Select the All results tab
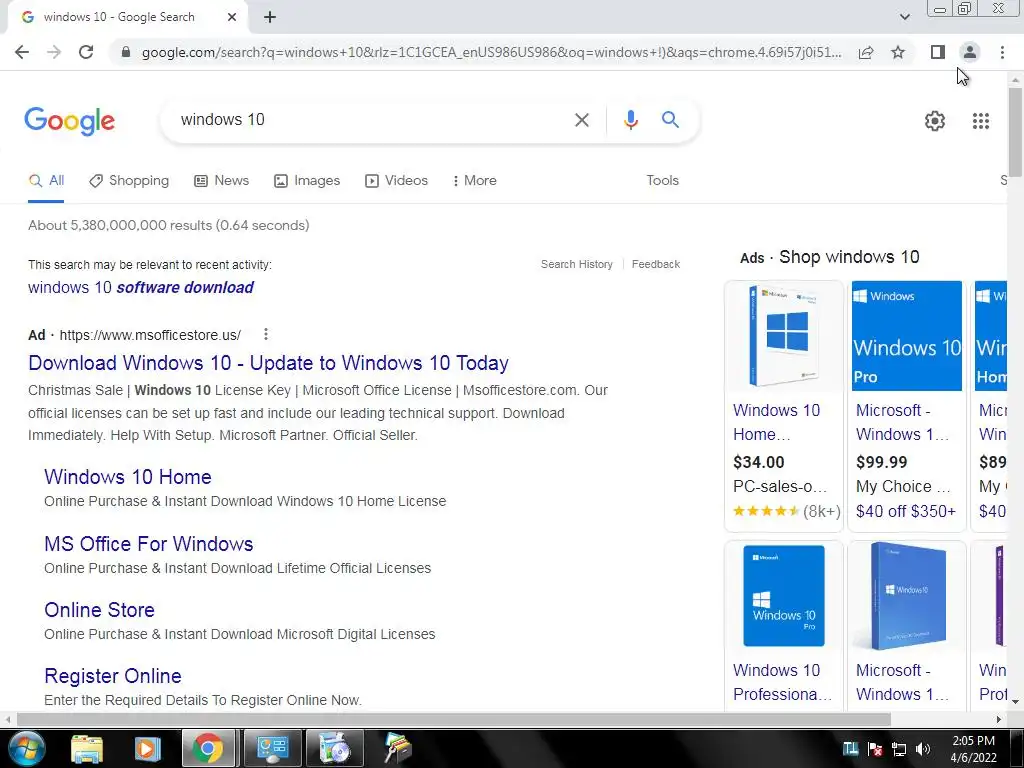The width and height of the screenshot is (1024, 768). coord(46,181)
